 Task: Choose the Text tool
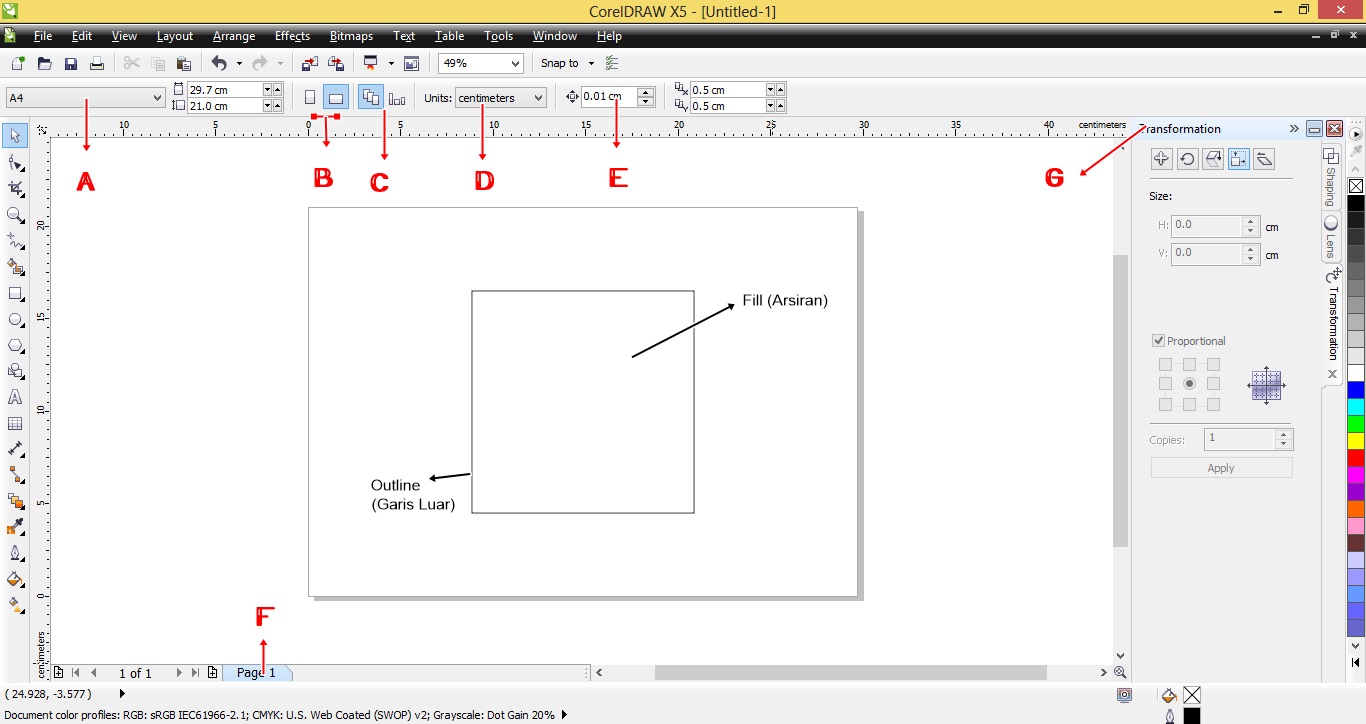tap(15, 397)
